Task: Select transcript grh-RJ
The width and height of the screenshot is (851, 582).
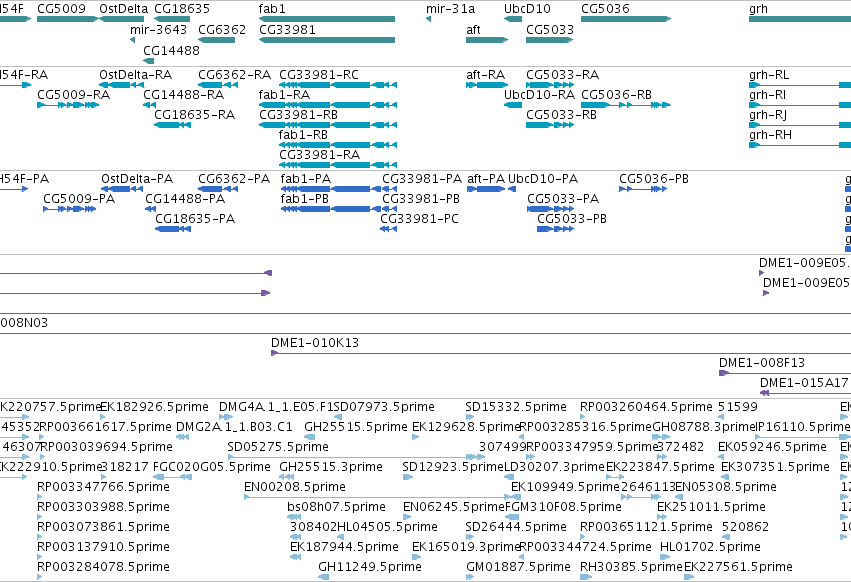Action: [x=800, y=125]
